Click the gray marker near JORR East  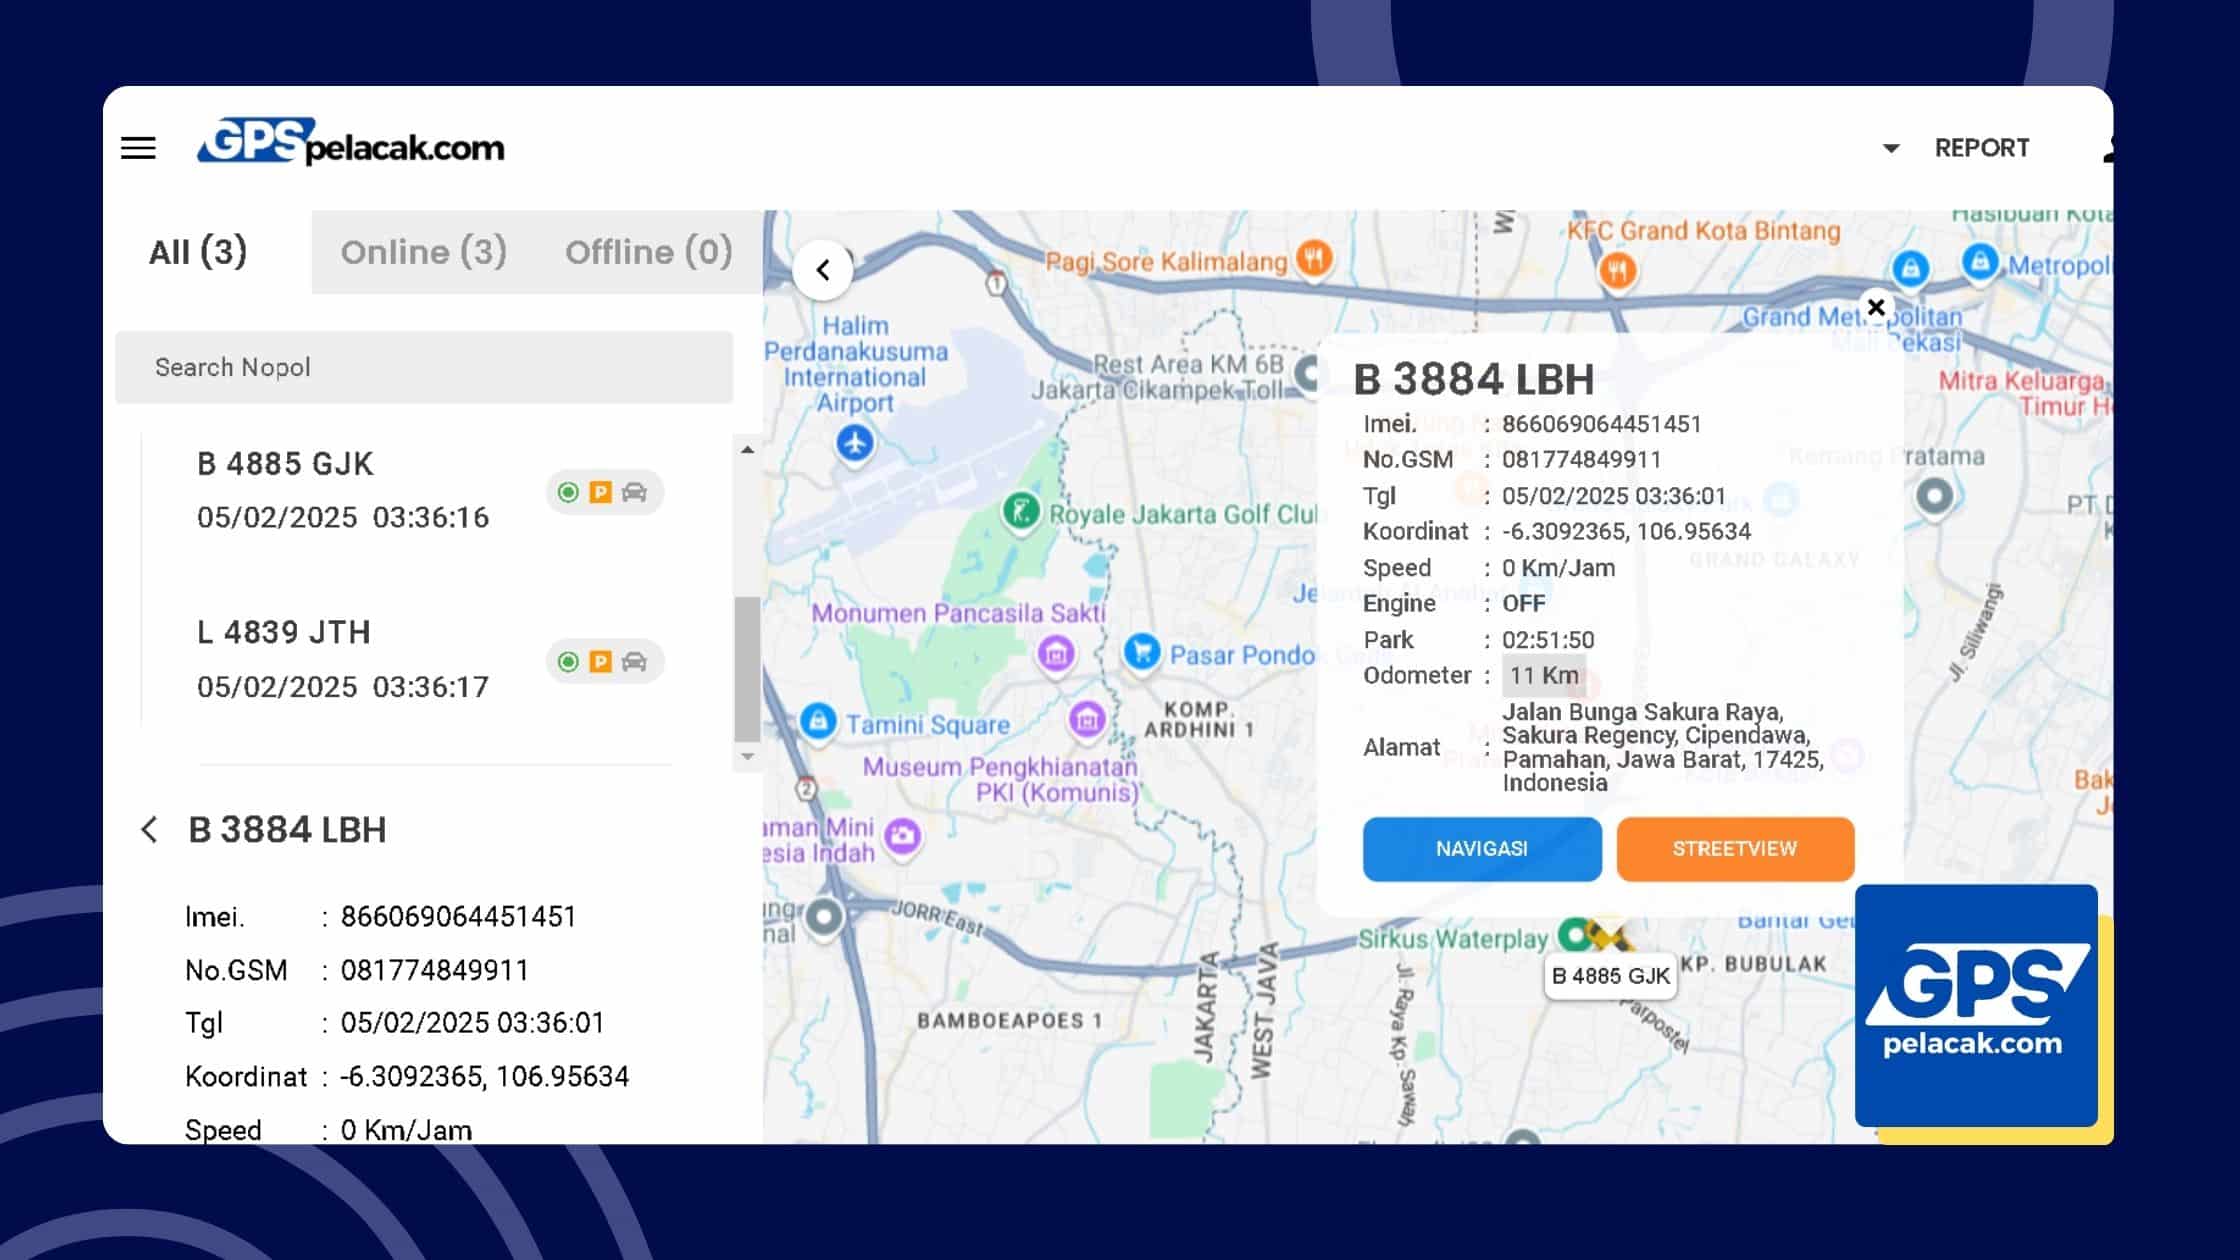pyautogui.click(x=824, y=917)
